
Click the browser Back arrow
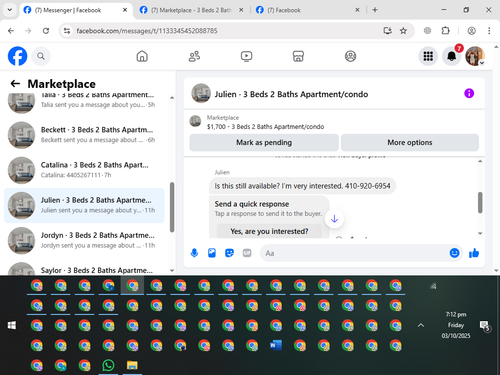11,31
